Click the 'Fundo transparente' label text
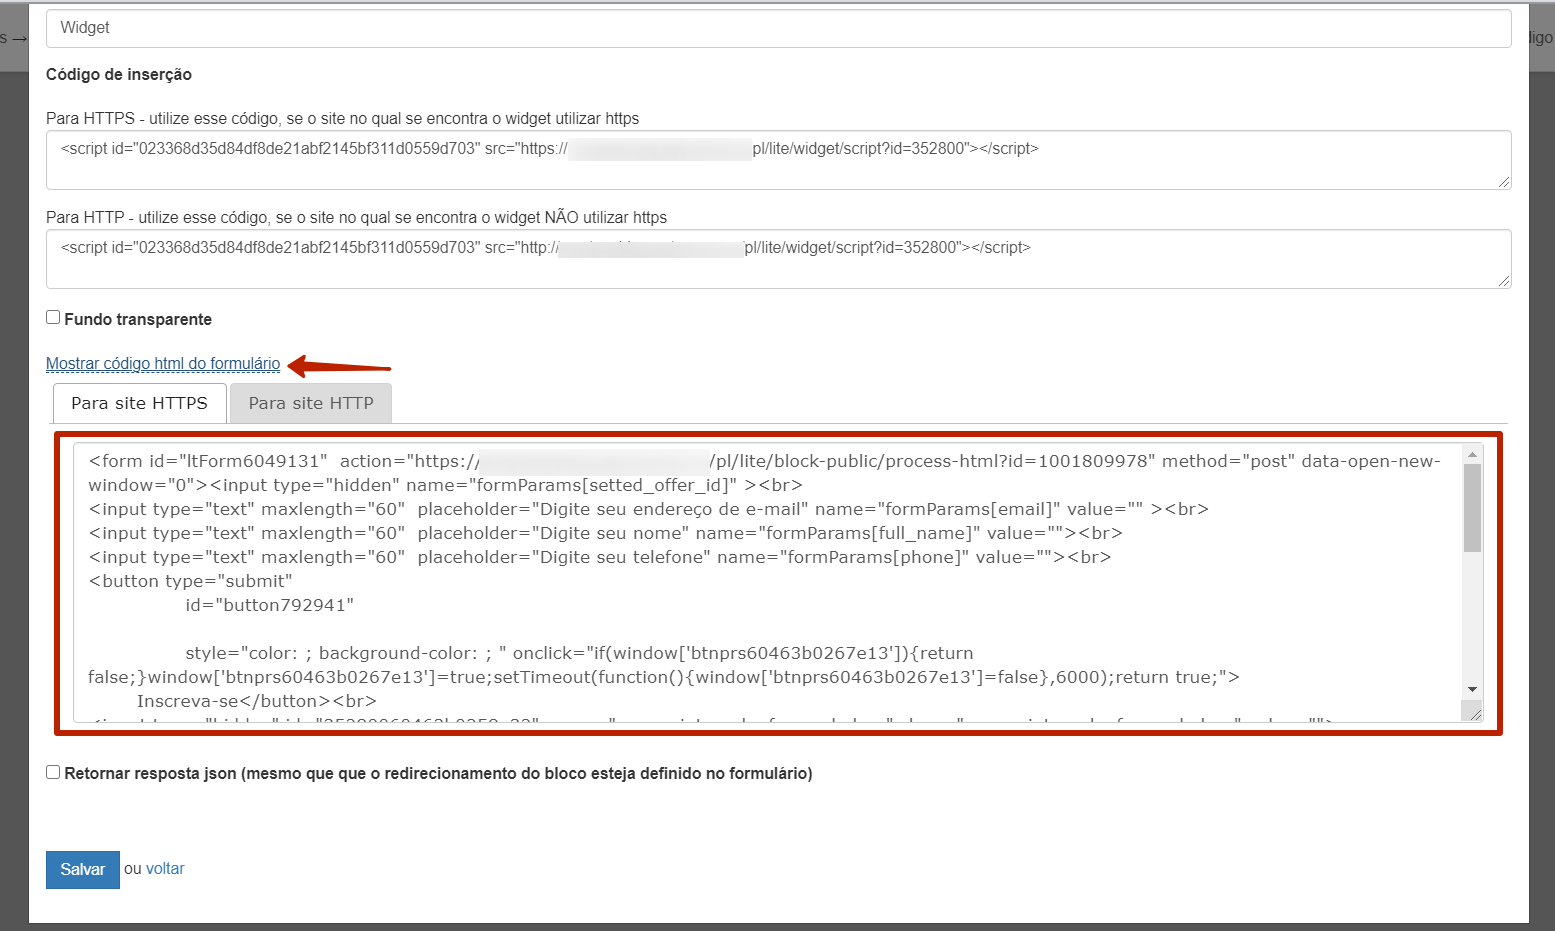Screen dimensions: 1555x931 (138, 320)
